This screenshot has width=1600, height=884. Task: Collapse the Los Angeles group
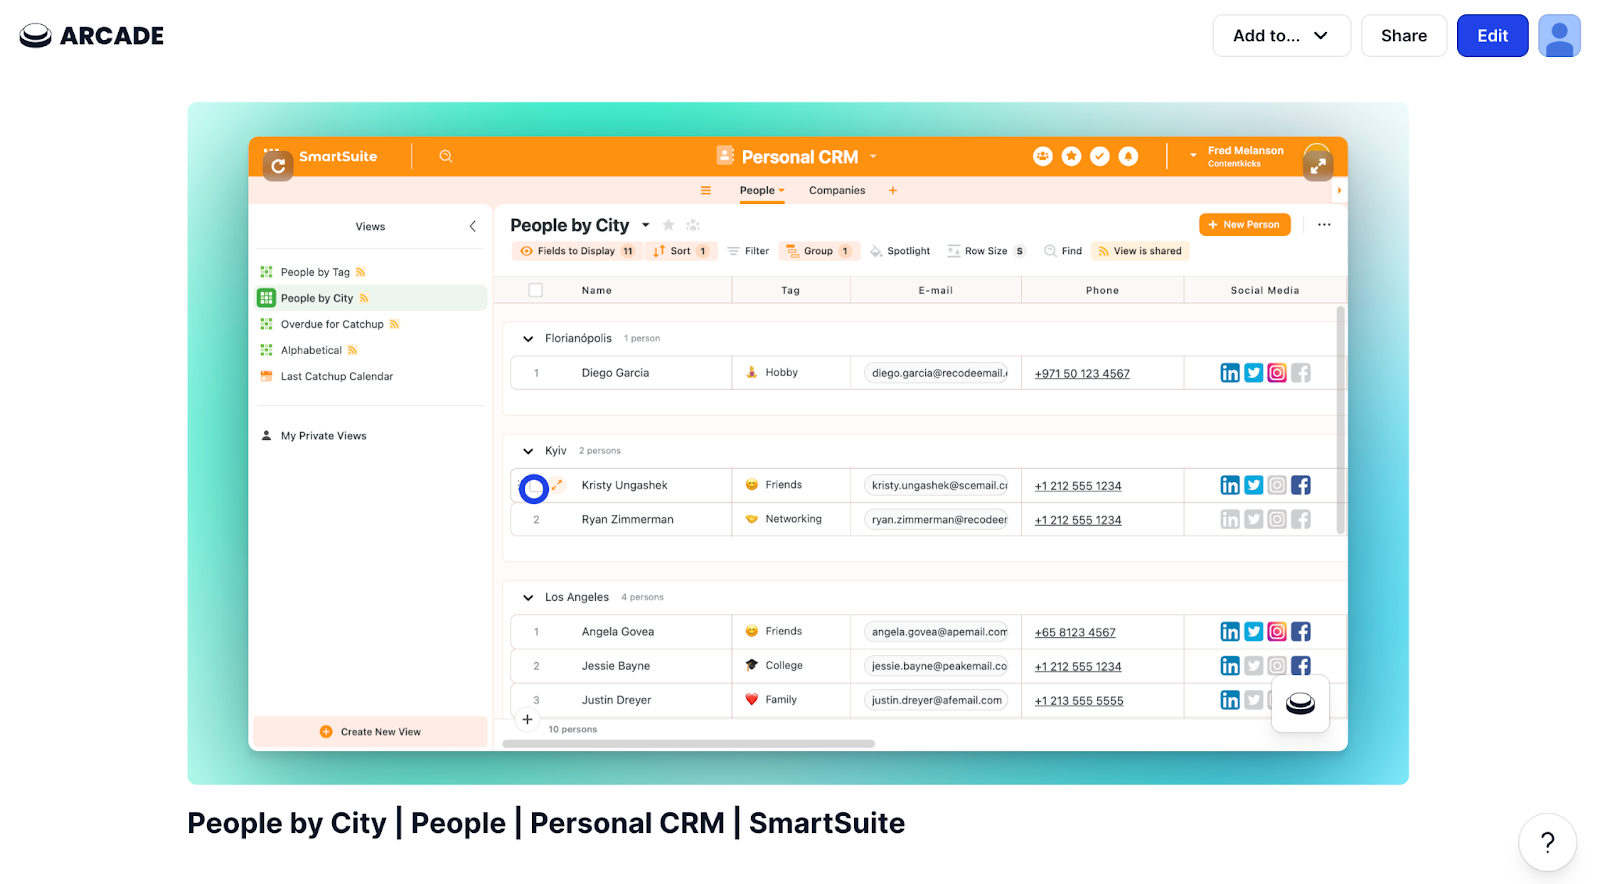click(528, 598)
